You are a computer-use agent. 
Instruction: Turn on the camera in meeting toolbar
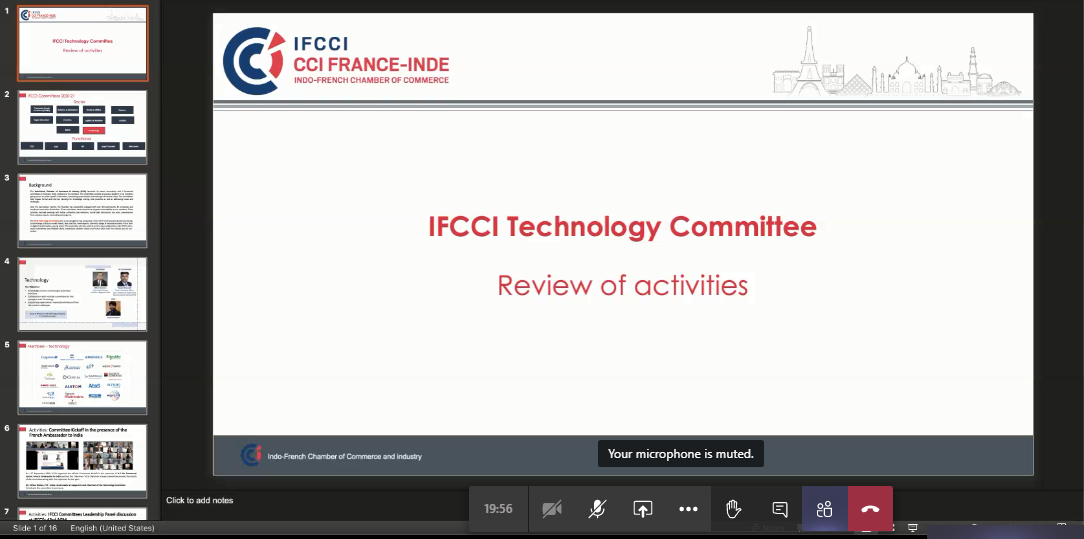click(x=551, y=509)
